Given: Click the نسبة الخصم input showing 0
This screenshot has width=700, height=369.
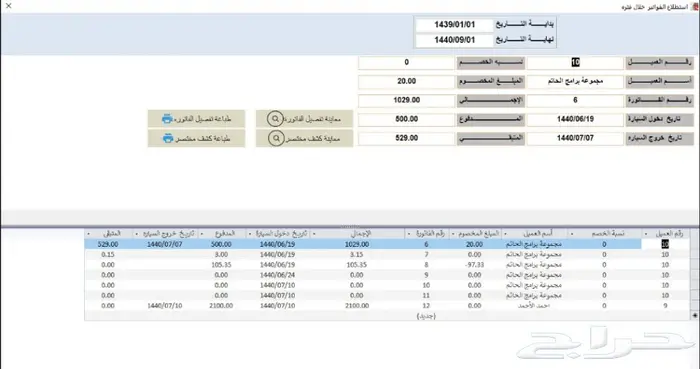Looking at the screenshot, I should click(x=406, y=62).
